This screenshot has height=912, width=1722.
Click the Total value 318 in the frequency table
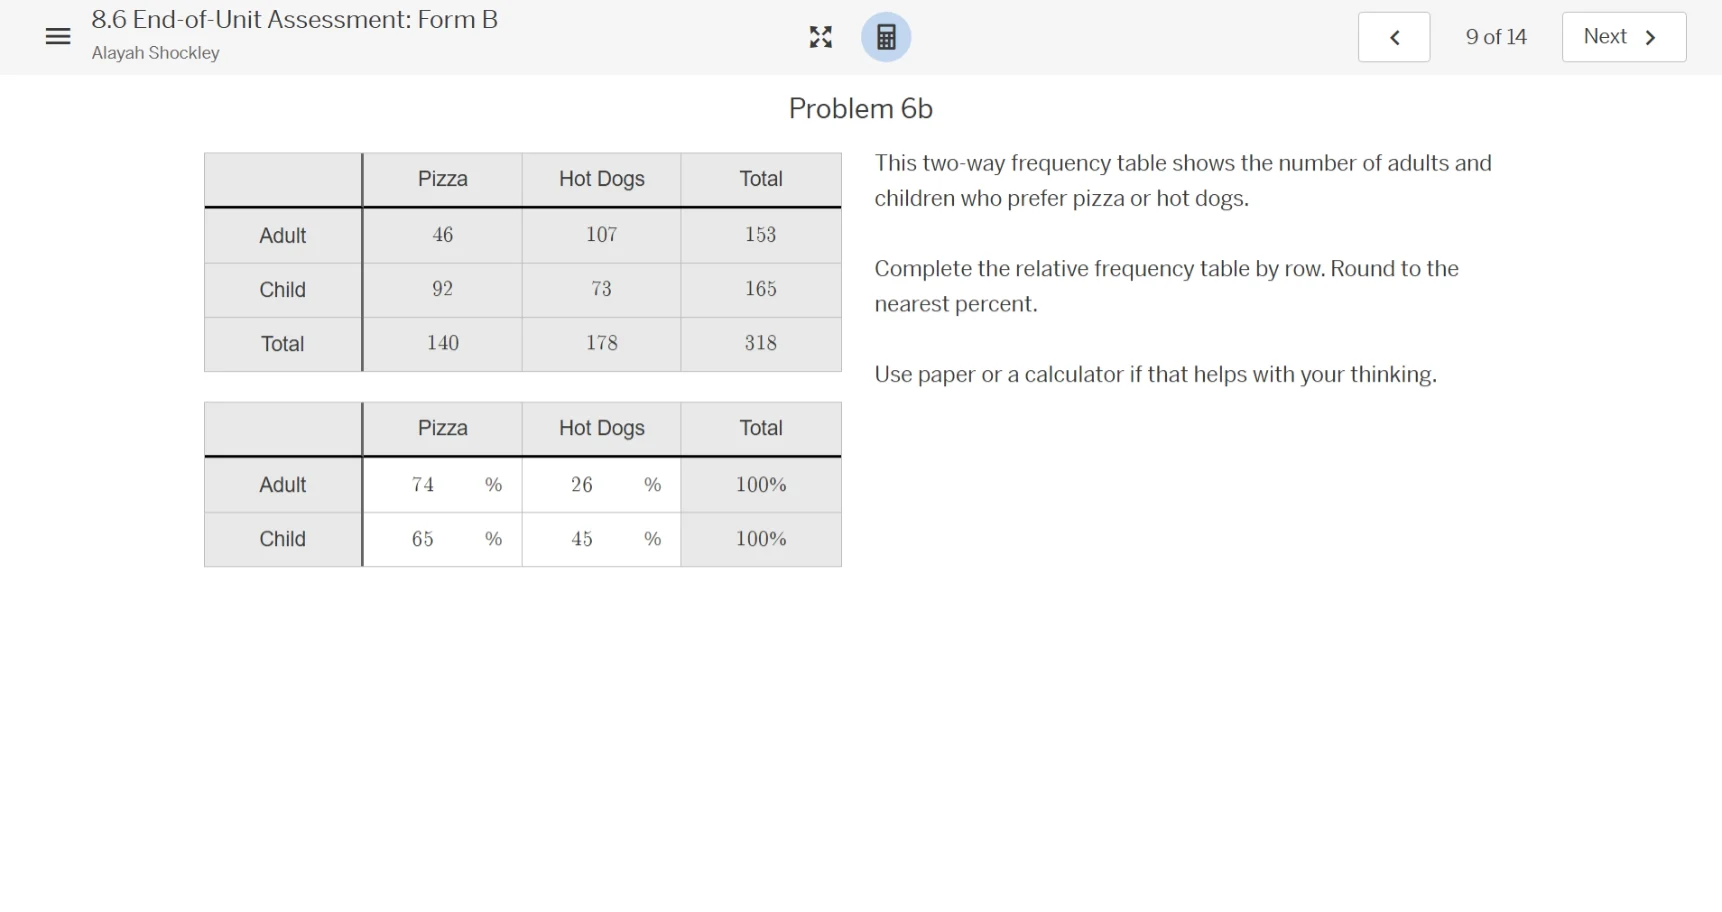(761, 344)
